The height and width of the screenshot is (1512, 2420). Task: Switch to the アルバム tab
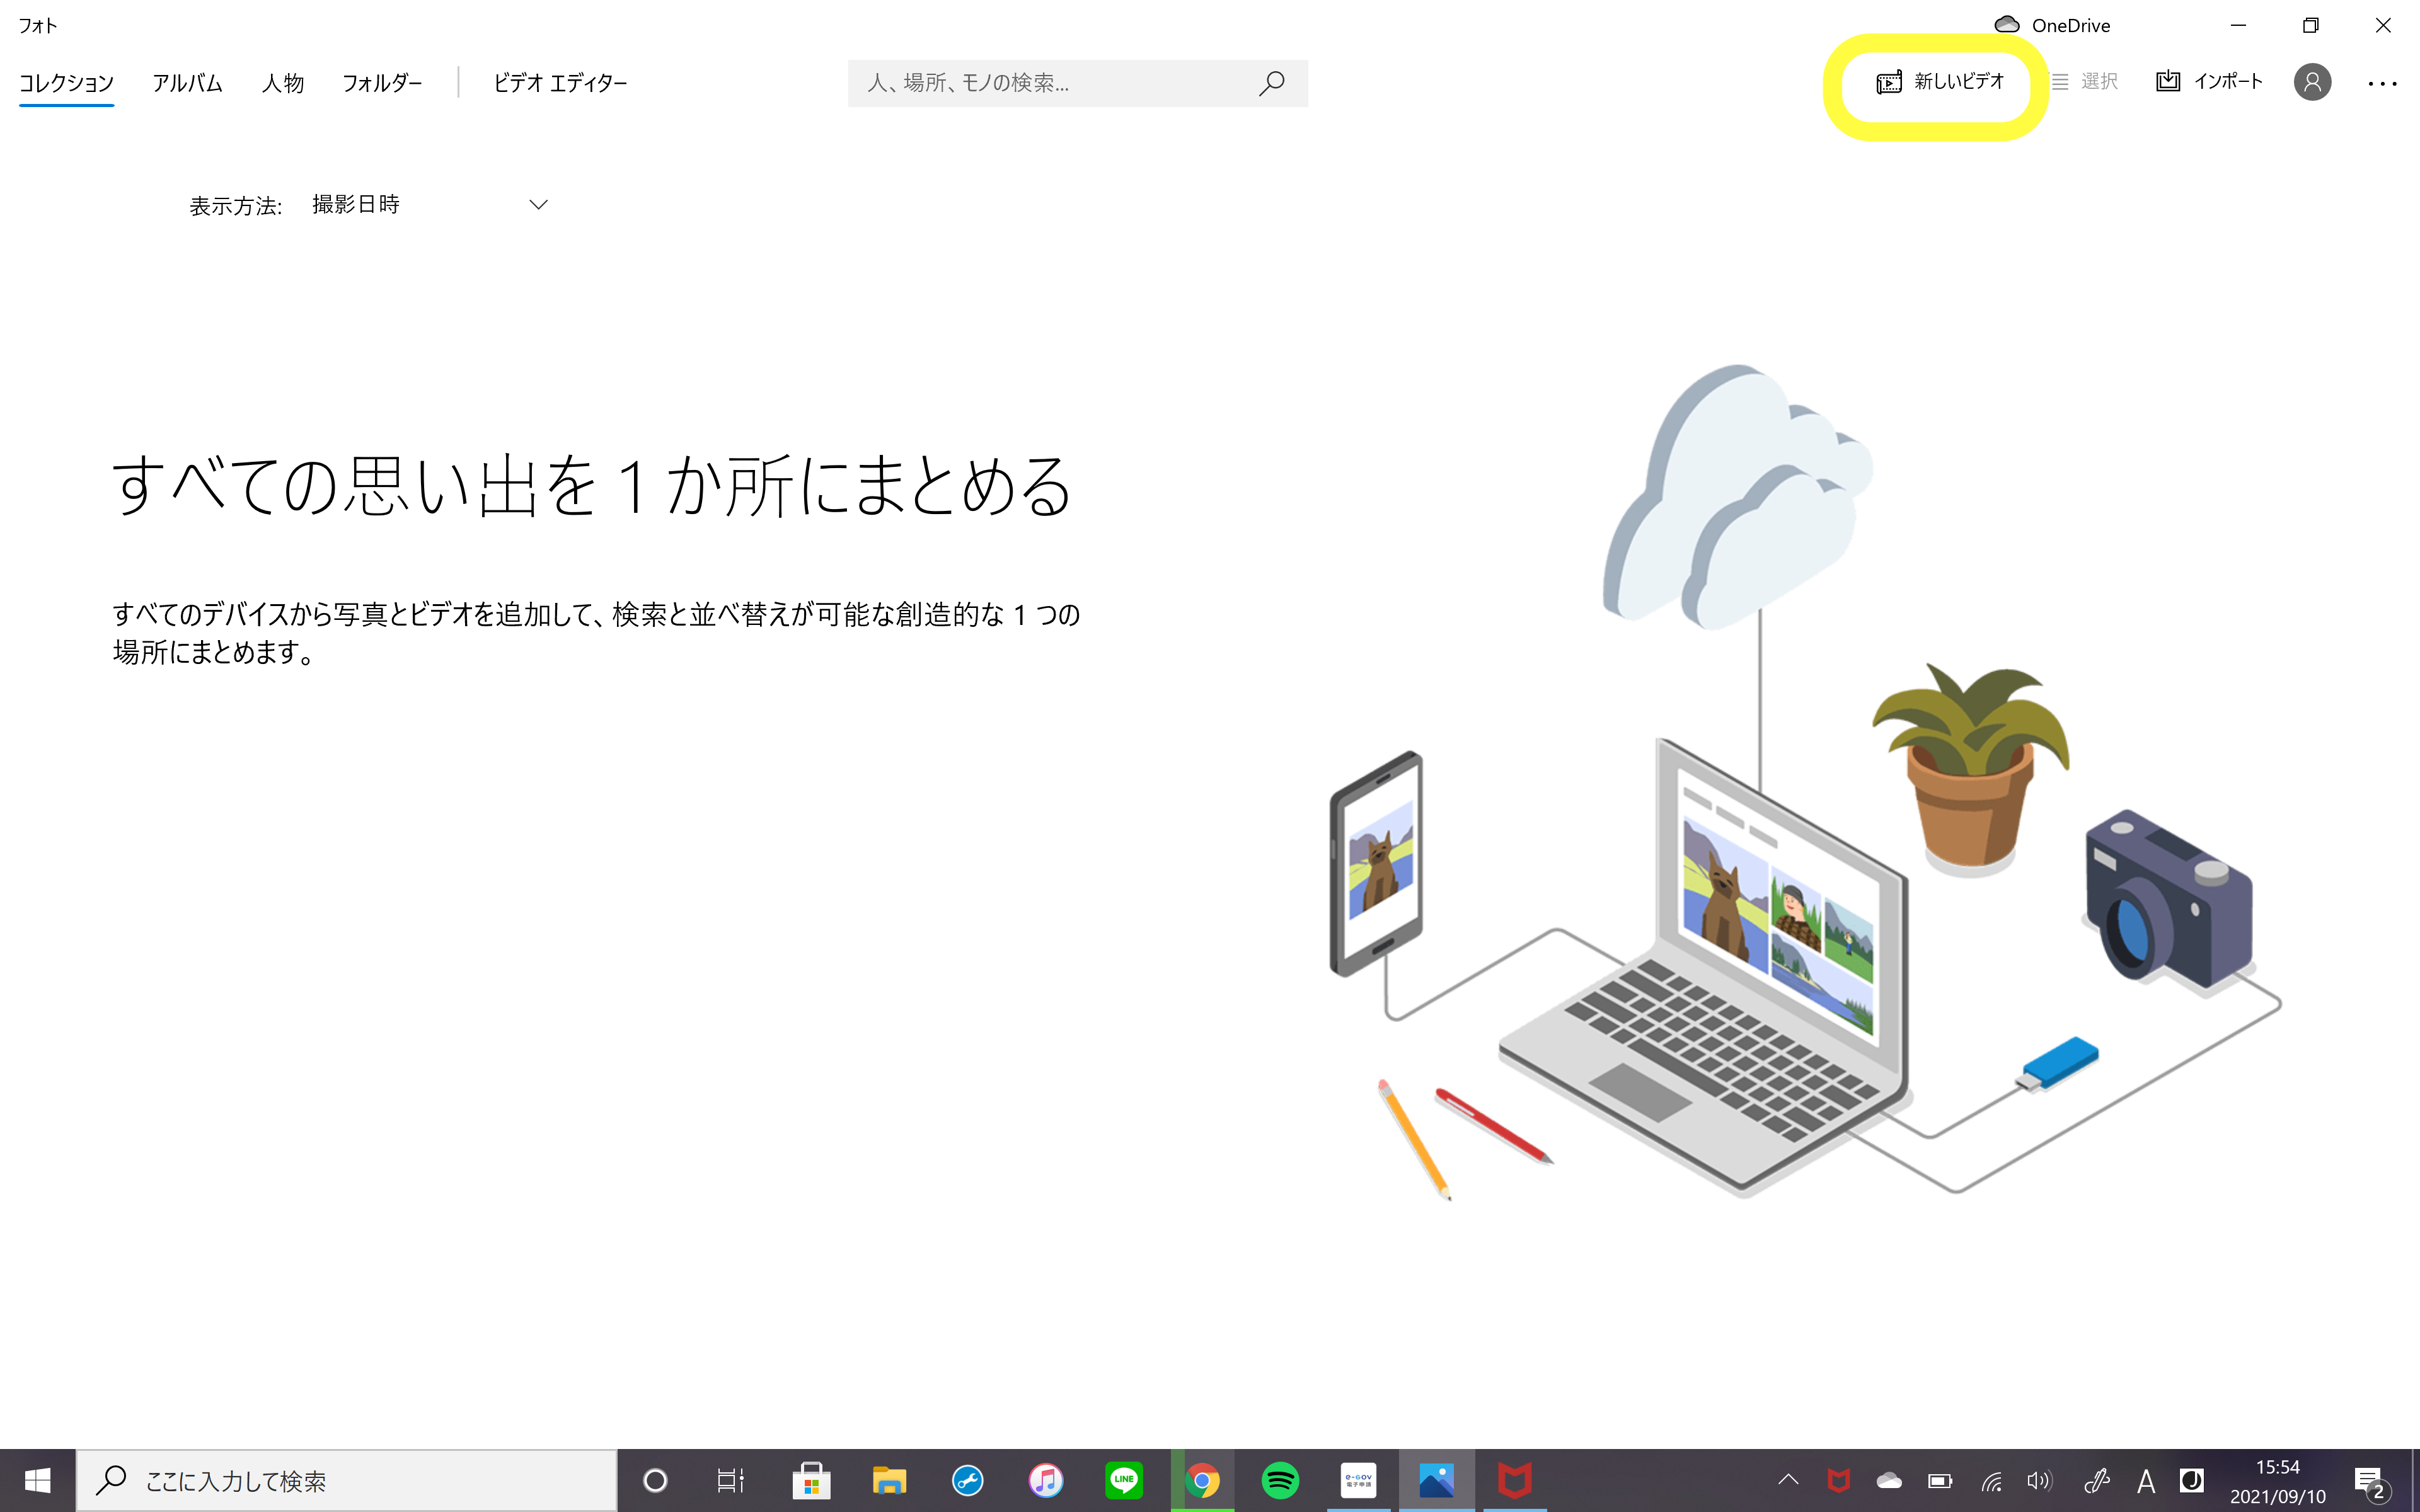[187, 83]
